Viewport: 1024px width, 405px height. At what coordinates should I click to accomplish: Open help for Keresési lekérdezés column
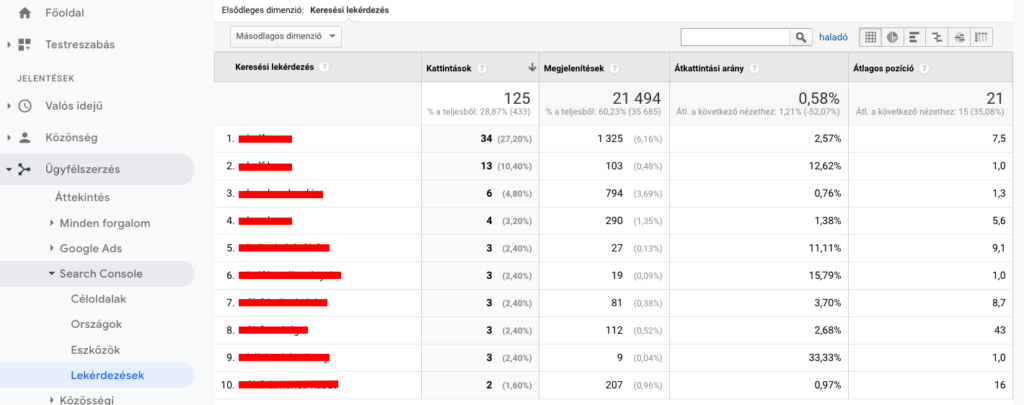(x=325, y=67)
